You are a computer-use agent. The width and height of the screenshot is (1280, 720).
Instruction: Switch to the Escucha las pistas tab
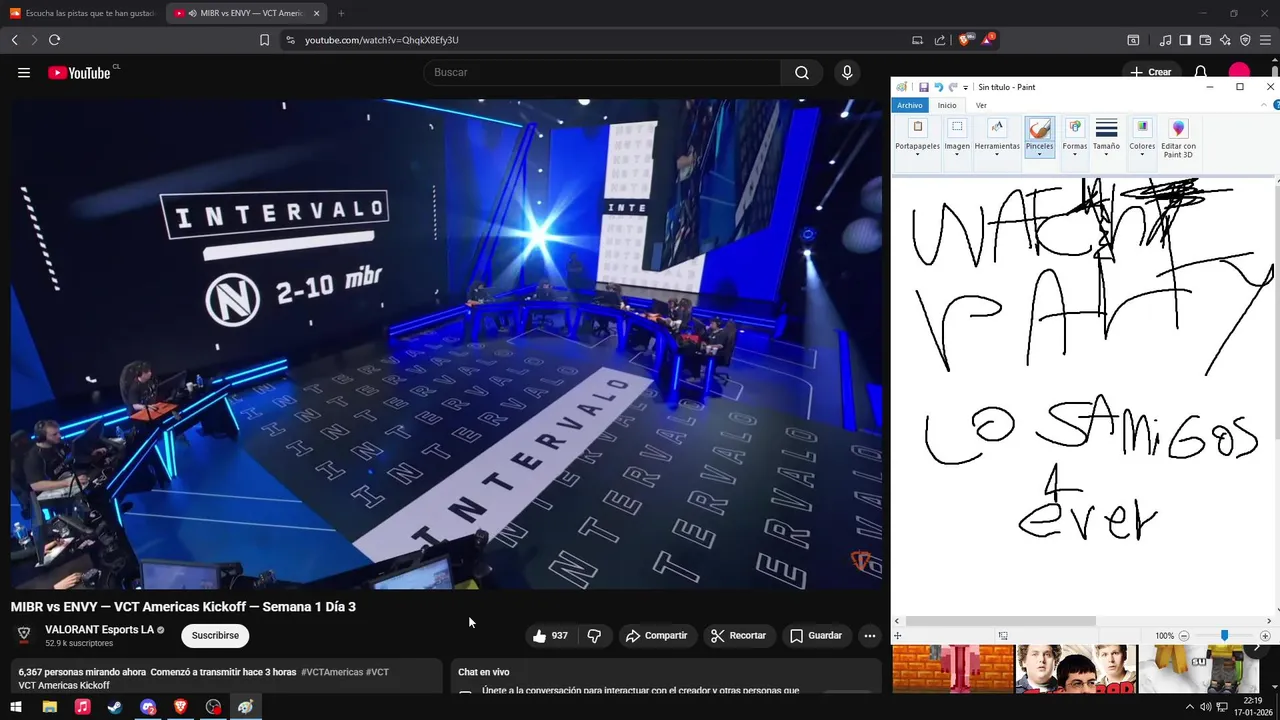tap(83, 13)
